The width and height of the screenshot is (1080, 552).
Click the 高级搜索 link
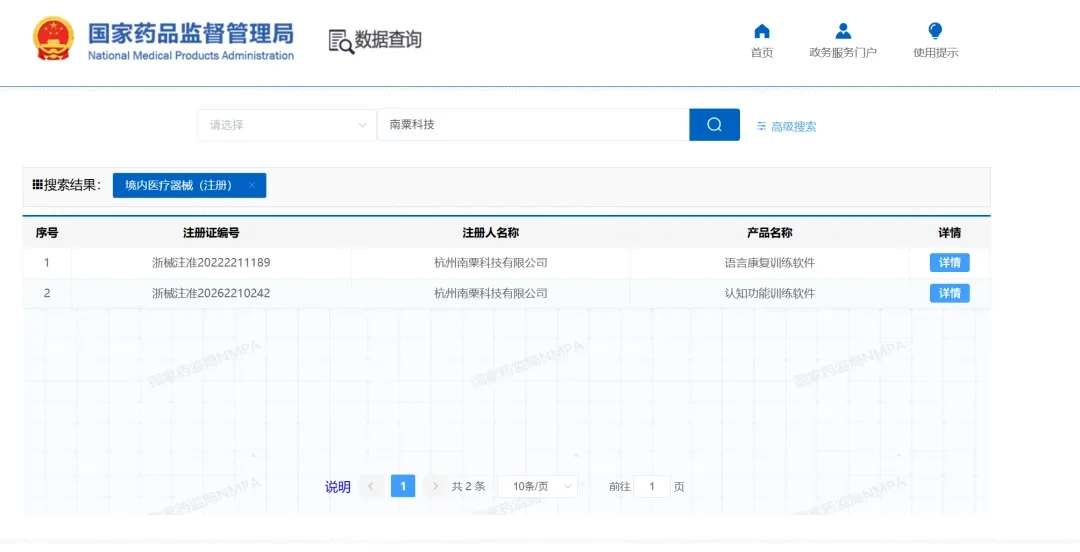click(793, 127)
